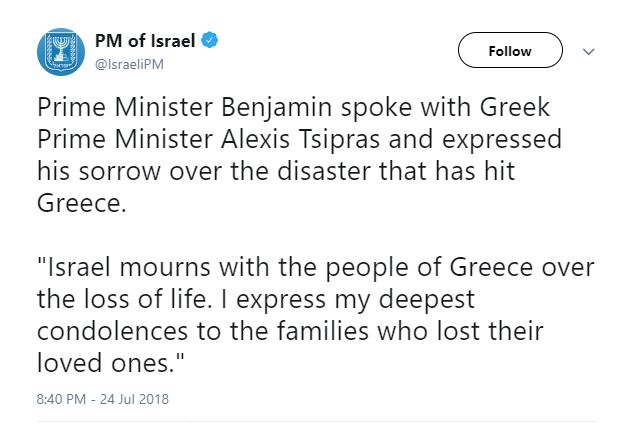Click the word condolences in the quote
The width and height of the screenshot is (633, 424).
(113, 331)
